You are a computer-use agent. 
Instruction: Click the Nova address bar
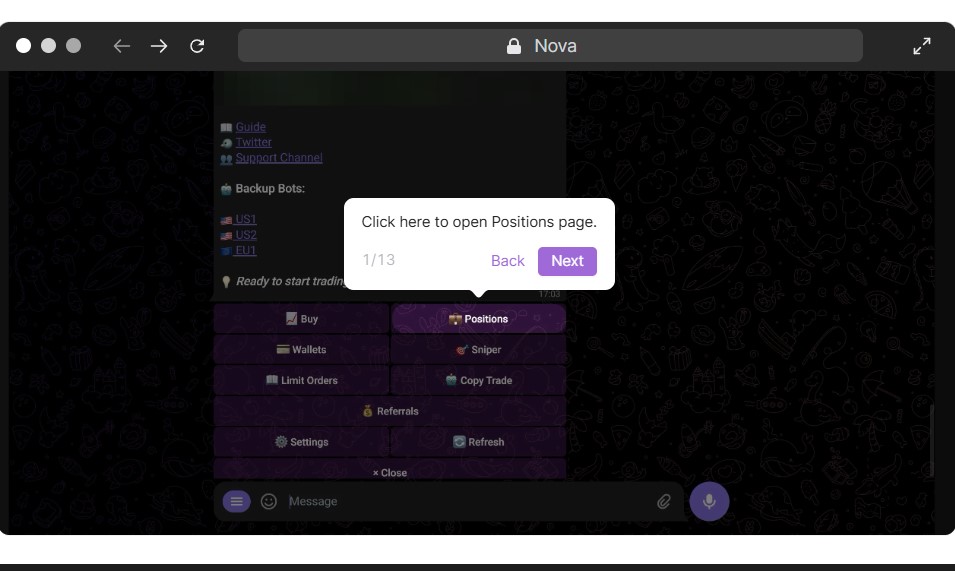pos(550,46)
